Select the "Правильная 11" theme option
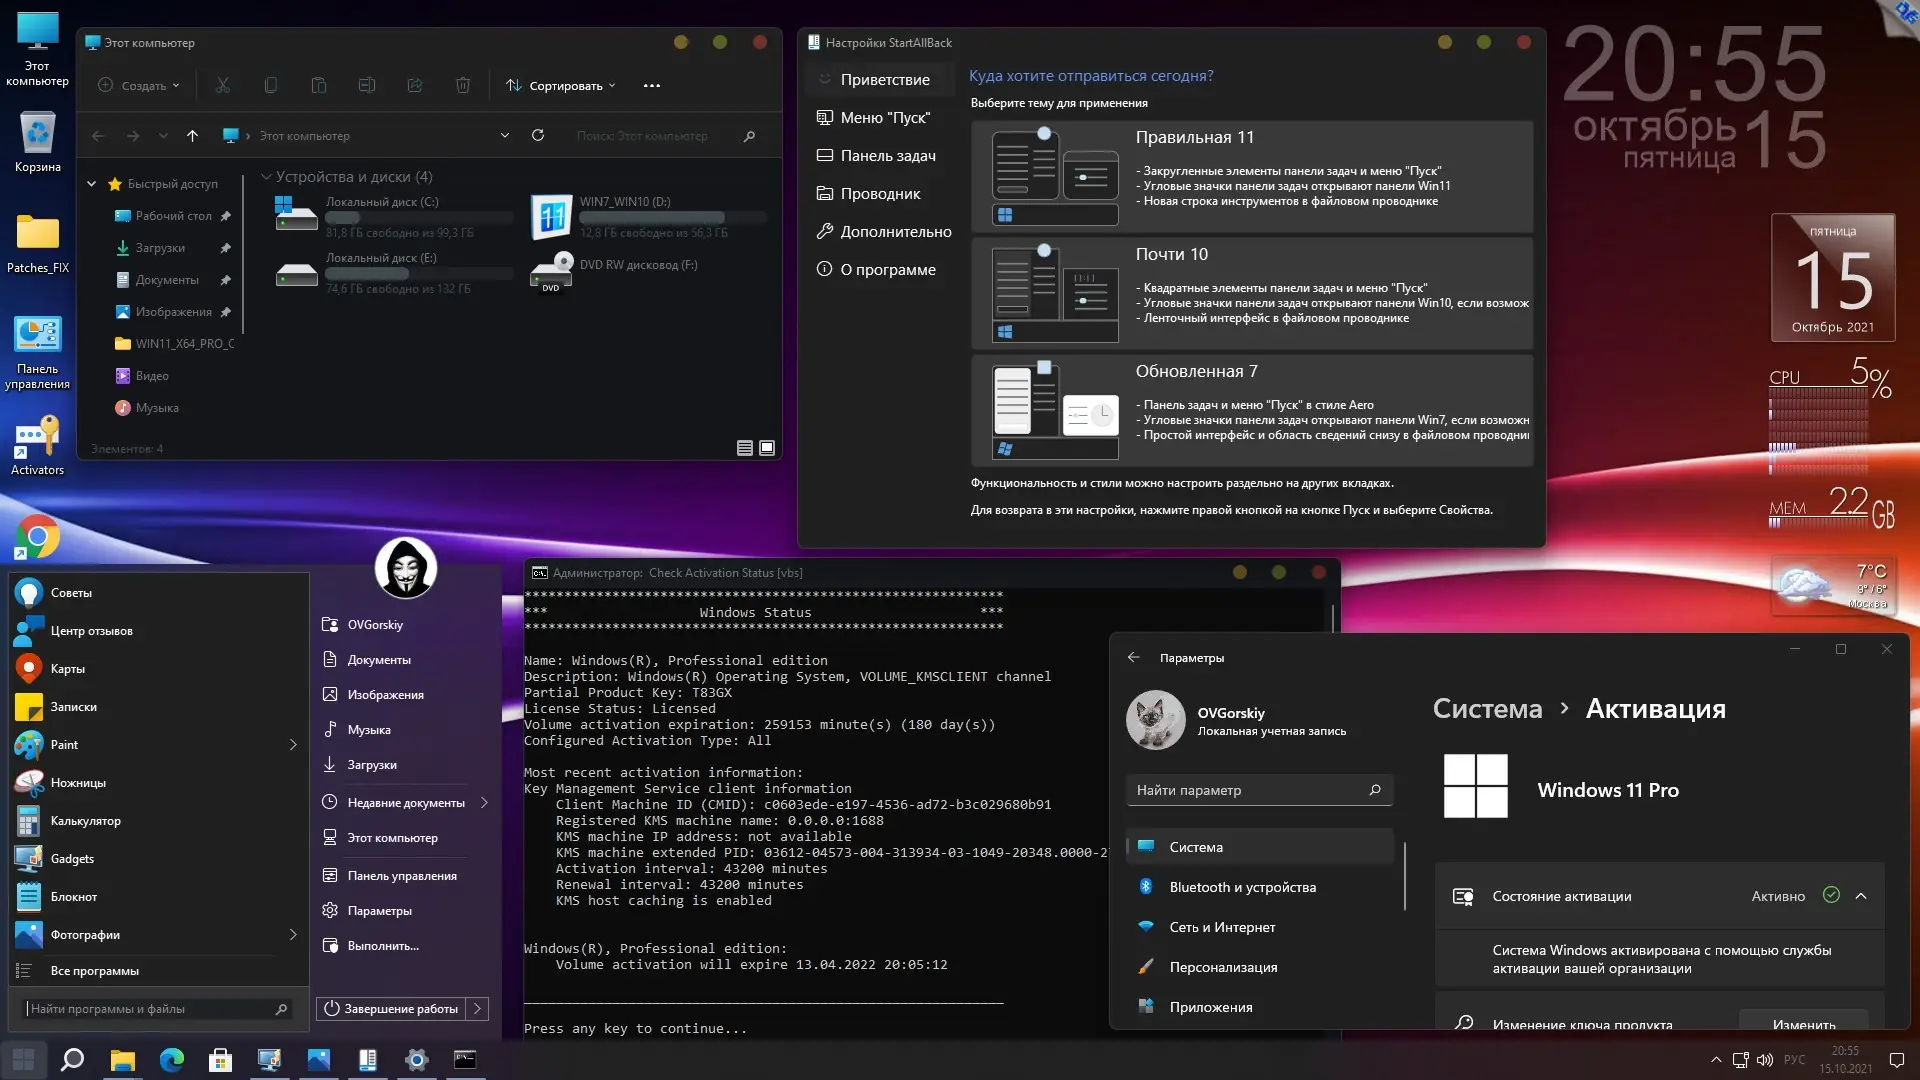Screen dimensions: 1920x1080 pos(1251,176)
